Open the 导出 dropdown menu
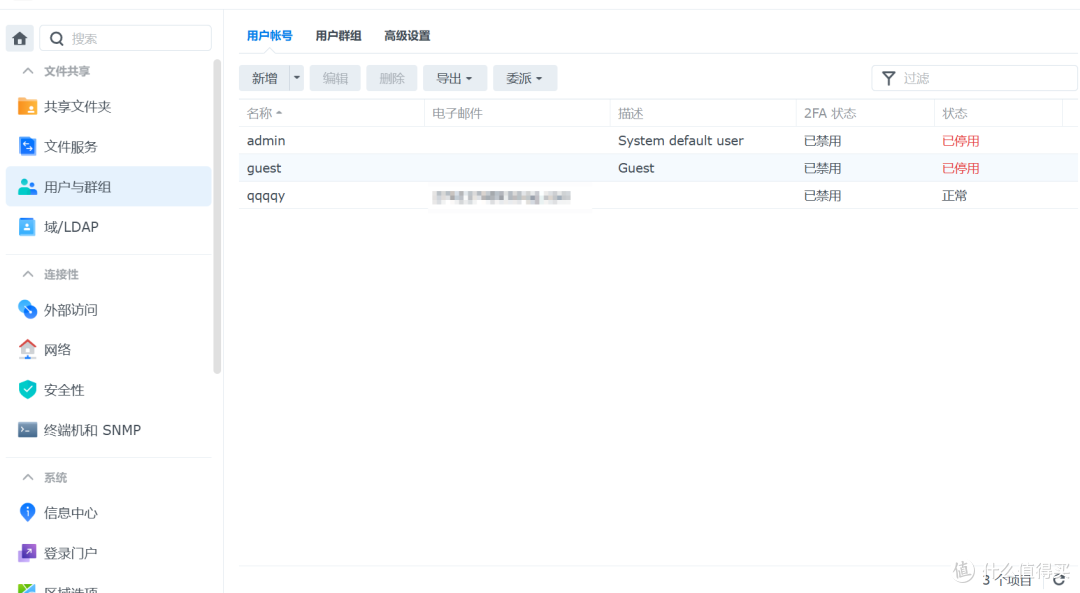Viewport: 1080px width, 593px height. 455,78
